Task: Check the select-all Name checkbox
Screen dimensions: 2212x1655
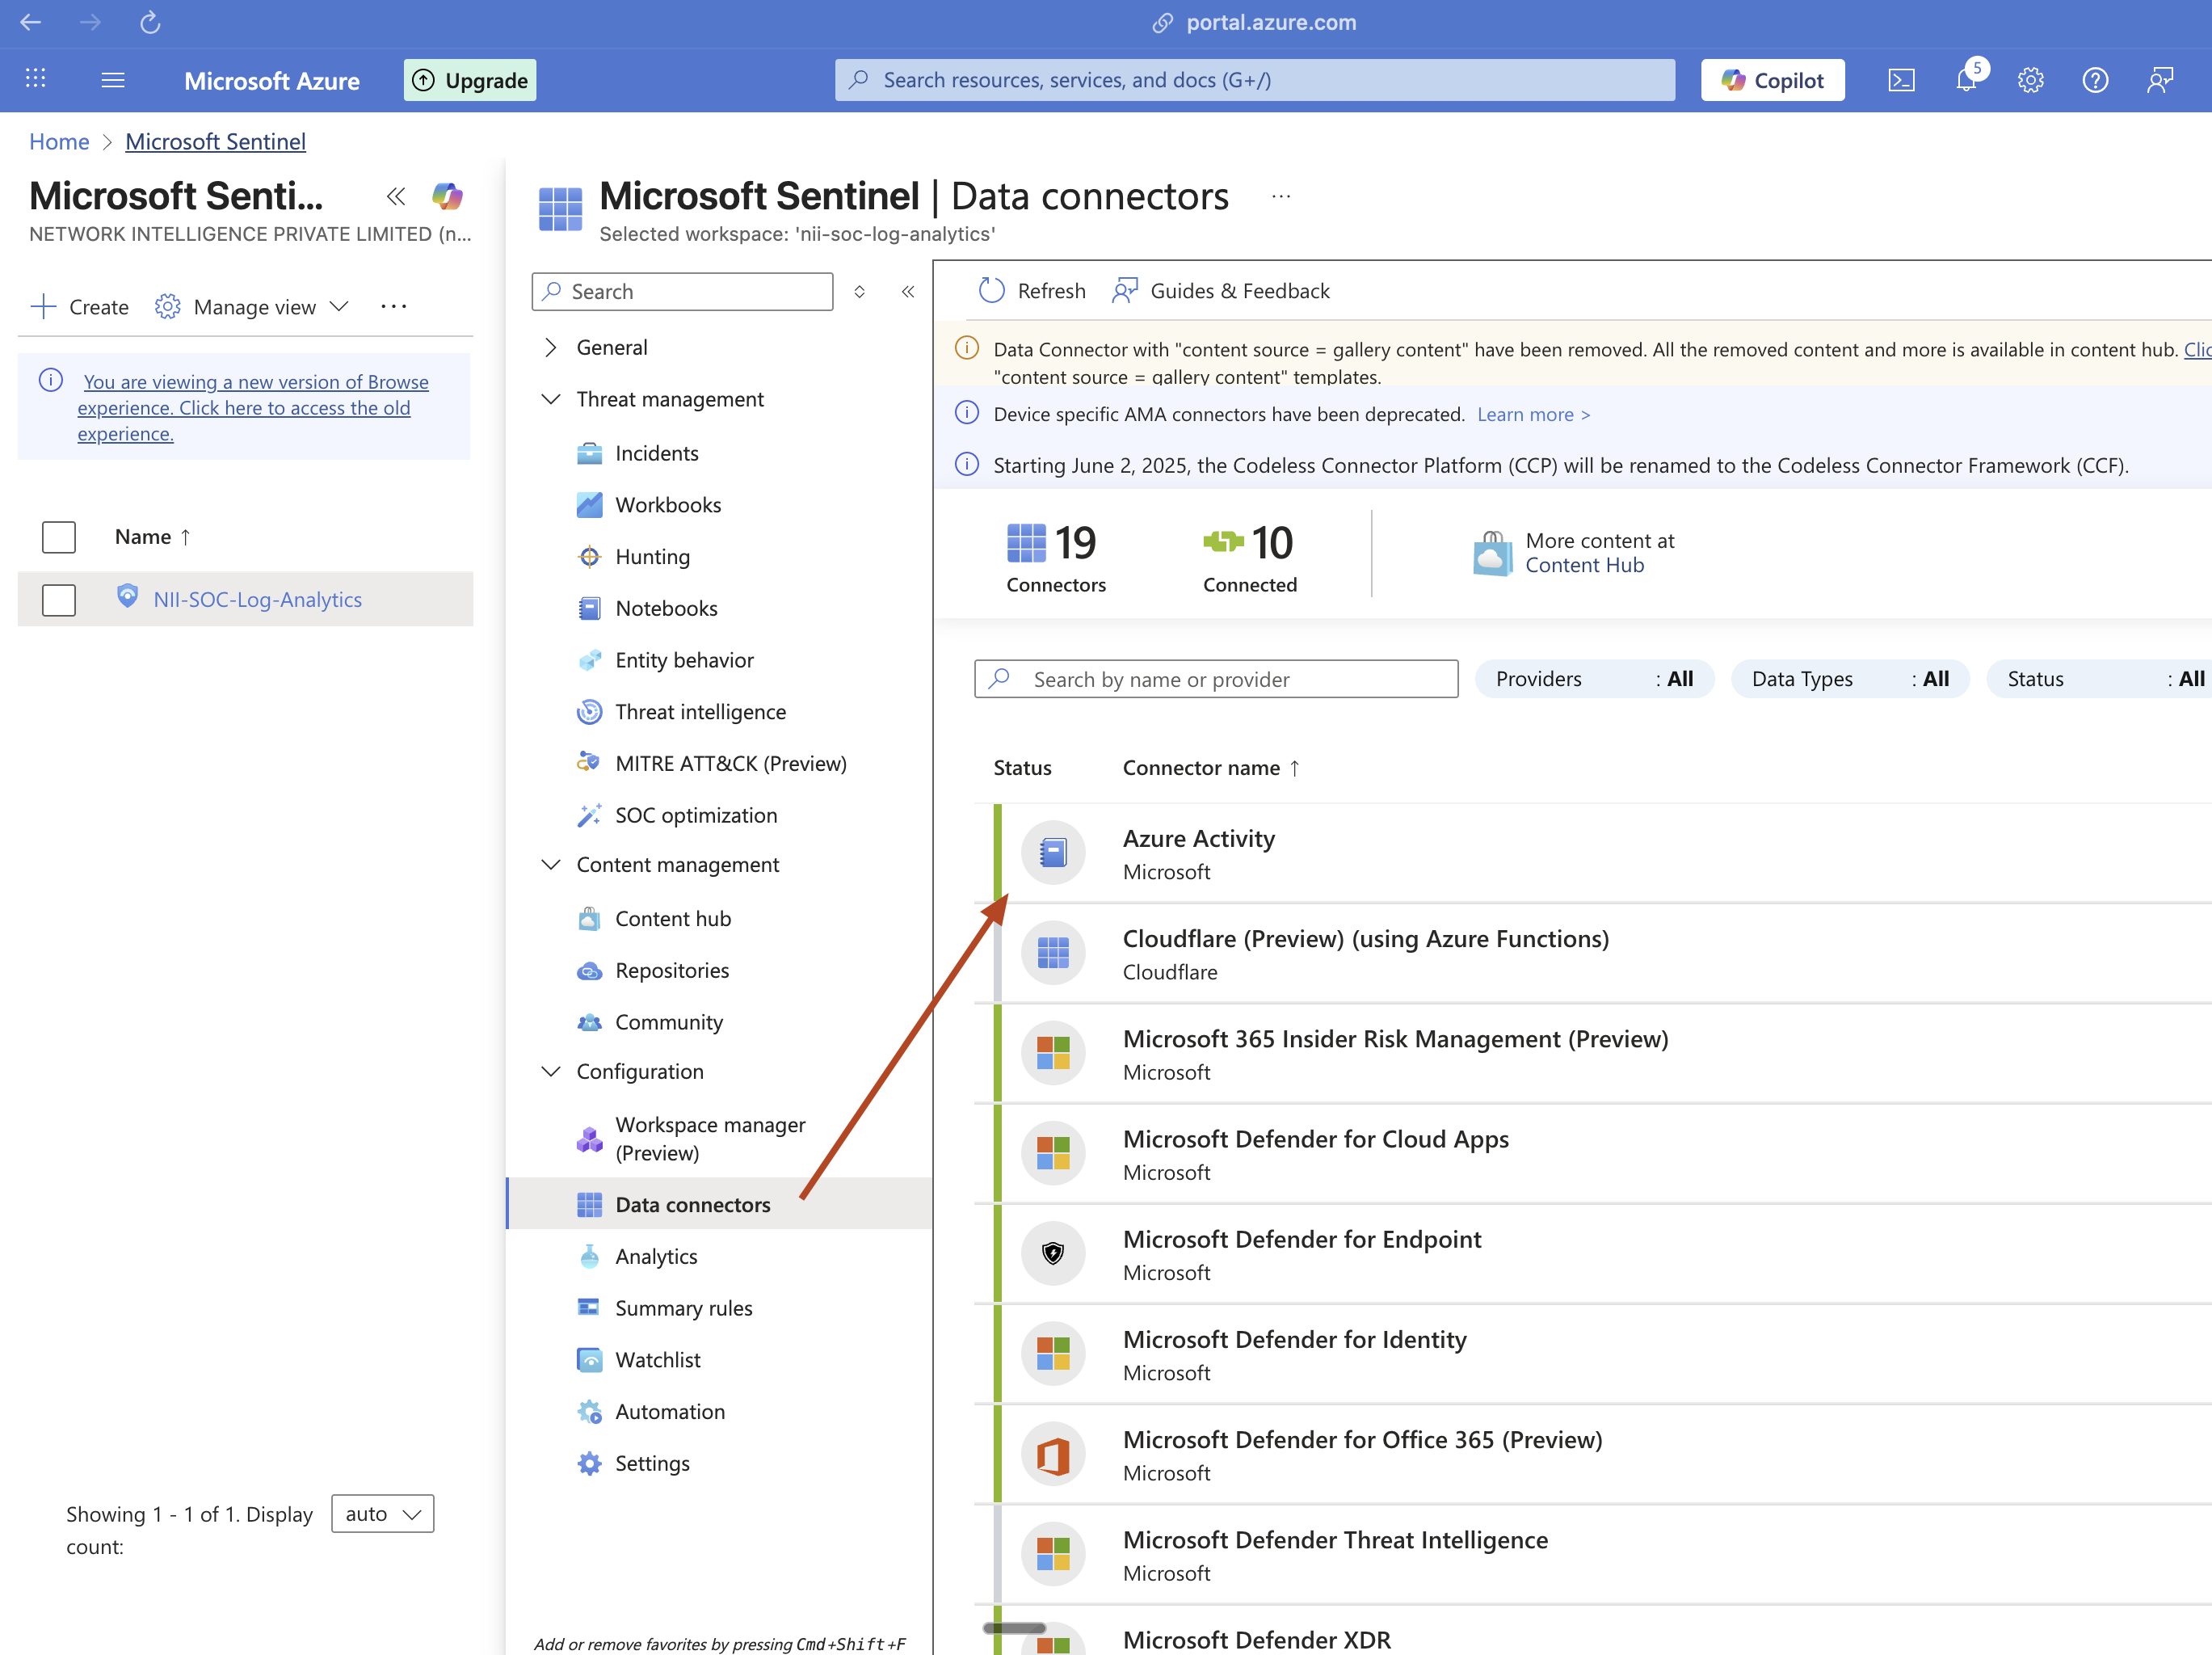Action: click(59, 537)
